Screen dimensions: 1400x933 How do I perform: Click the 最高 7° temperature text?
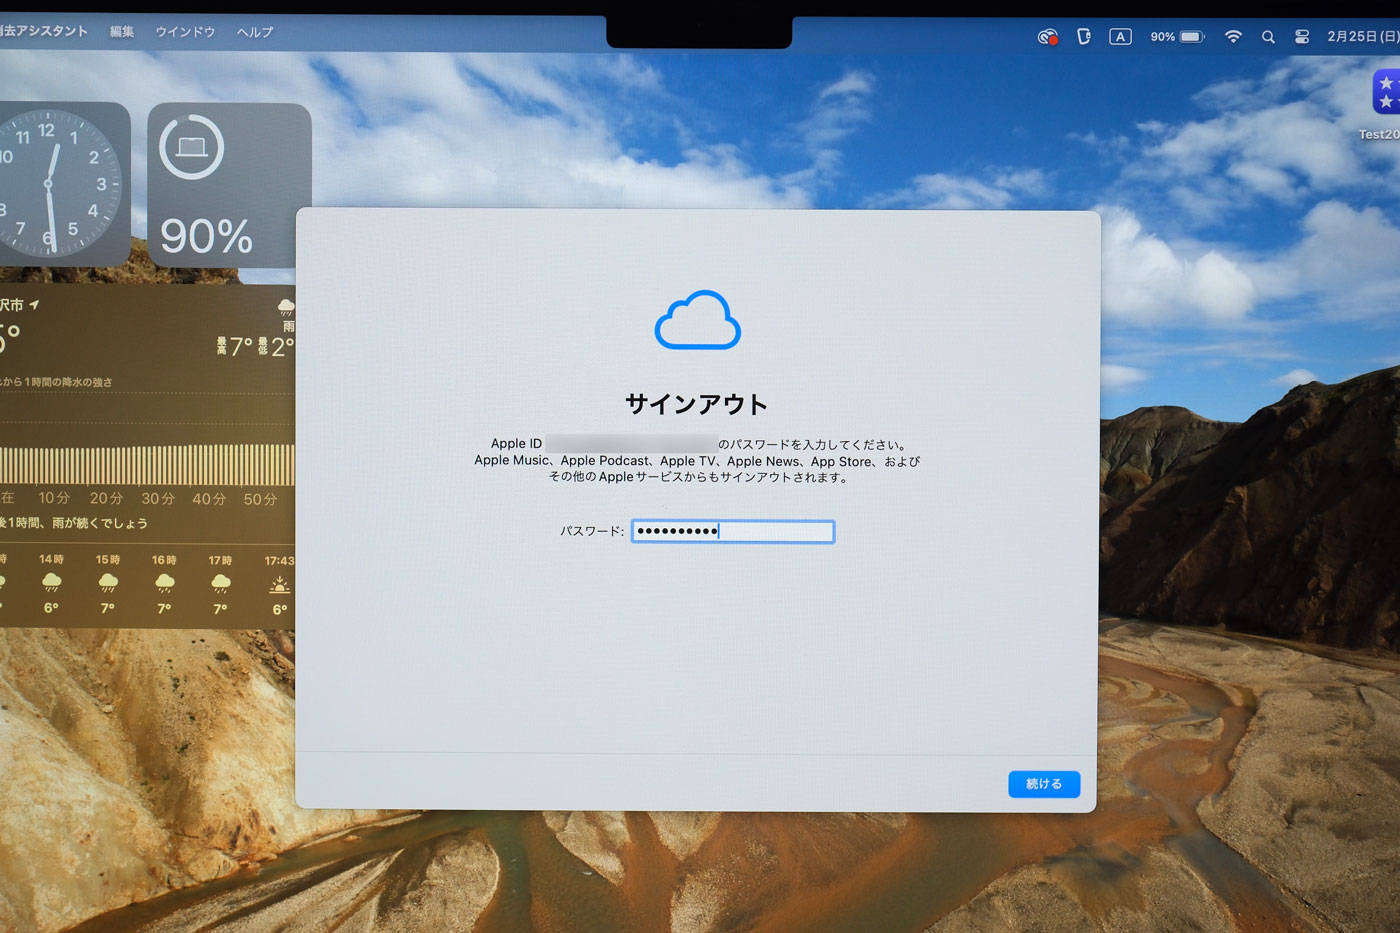point(235,347)
